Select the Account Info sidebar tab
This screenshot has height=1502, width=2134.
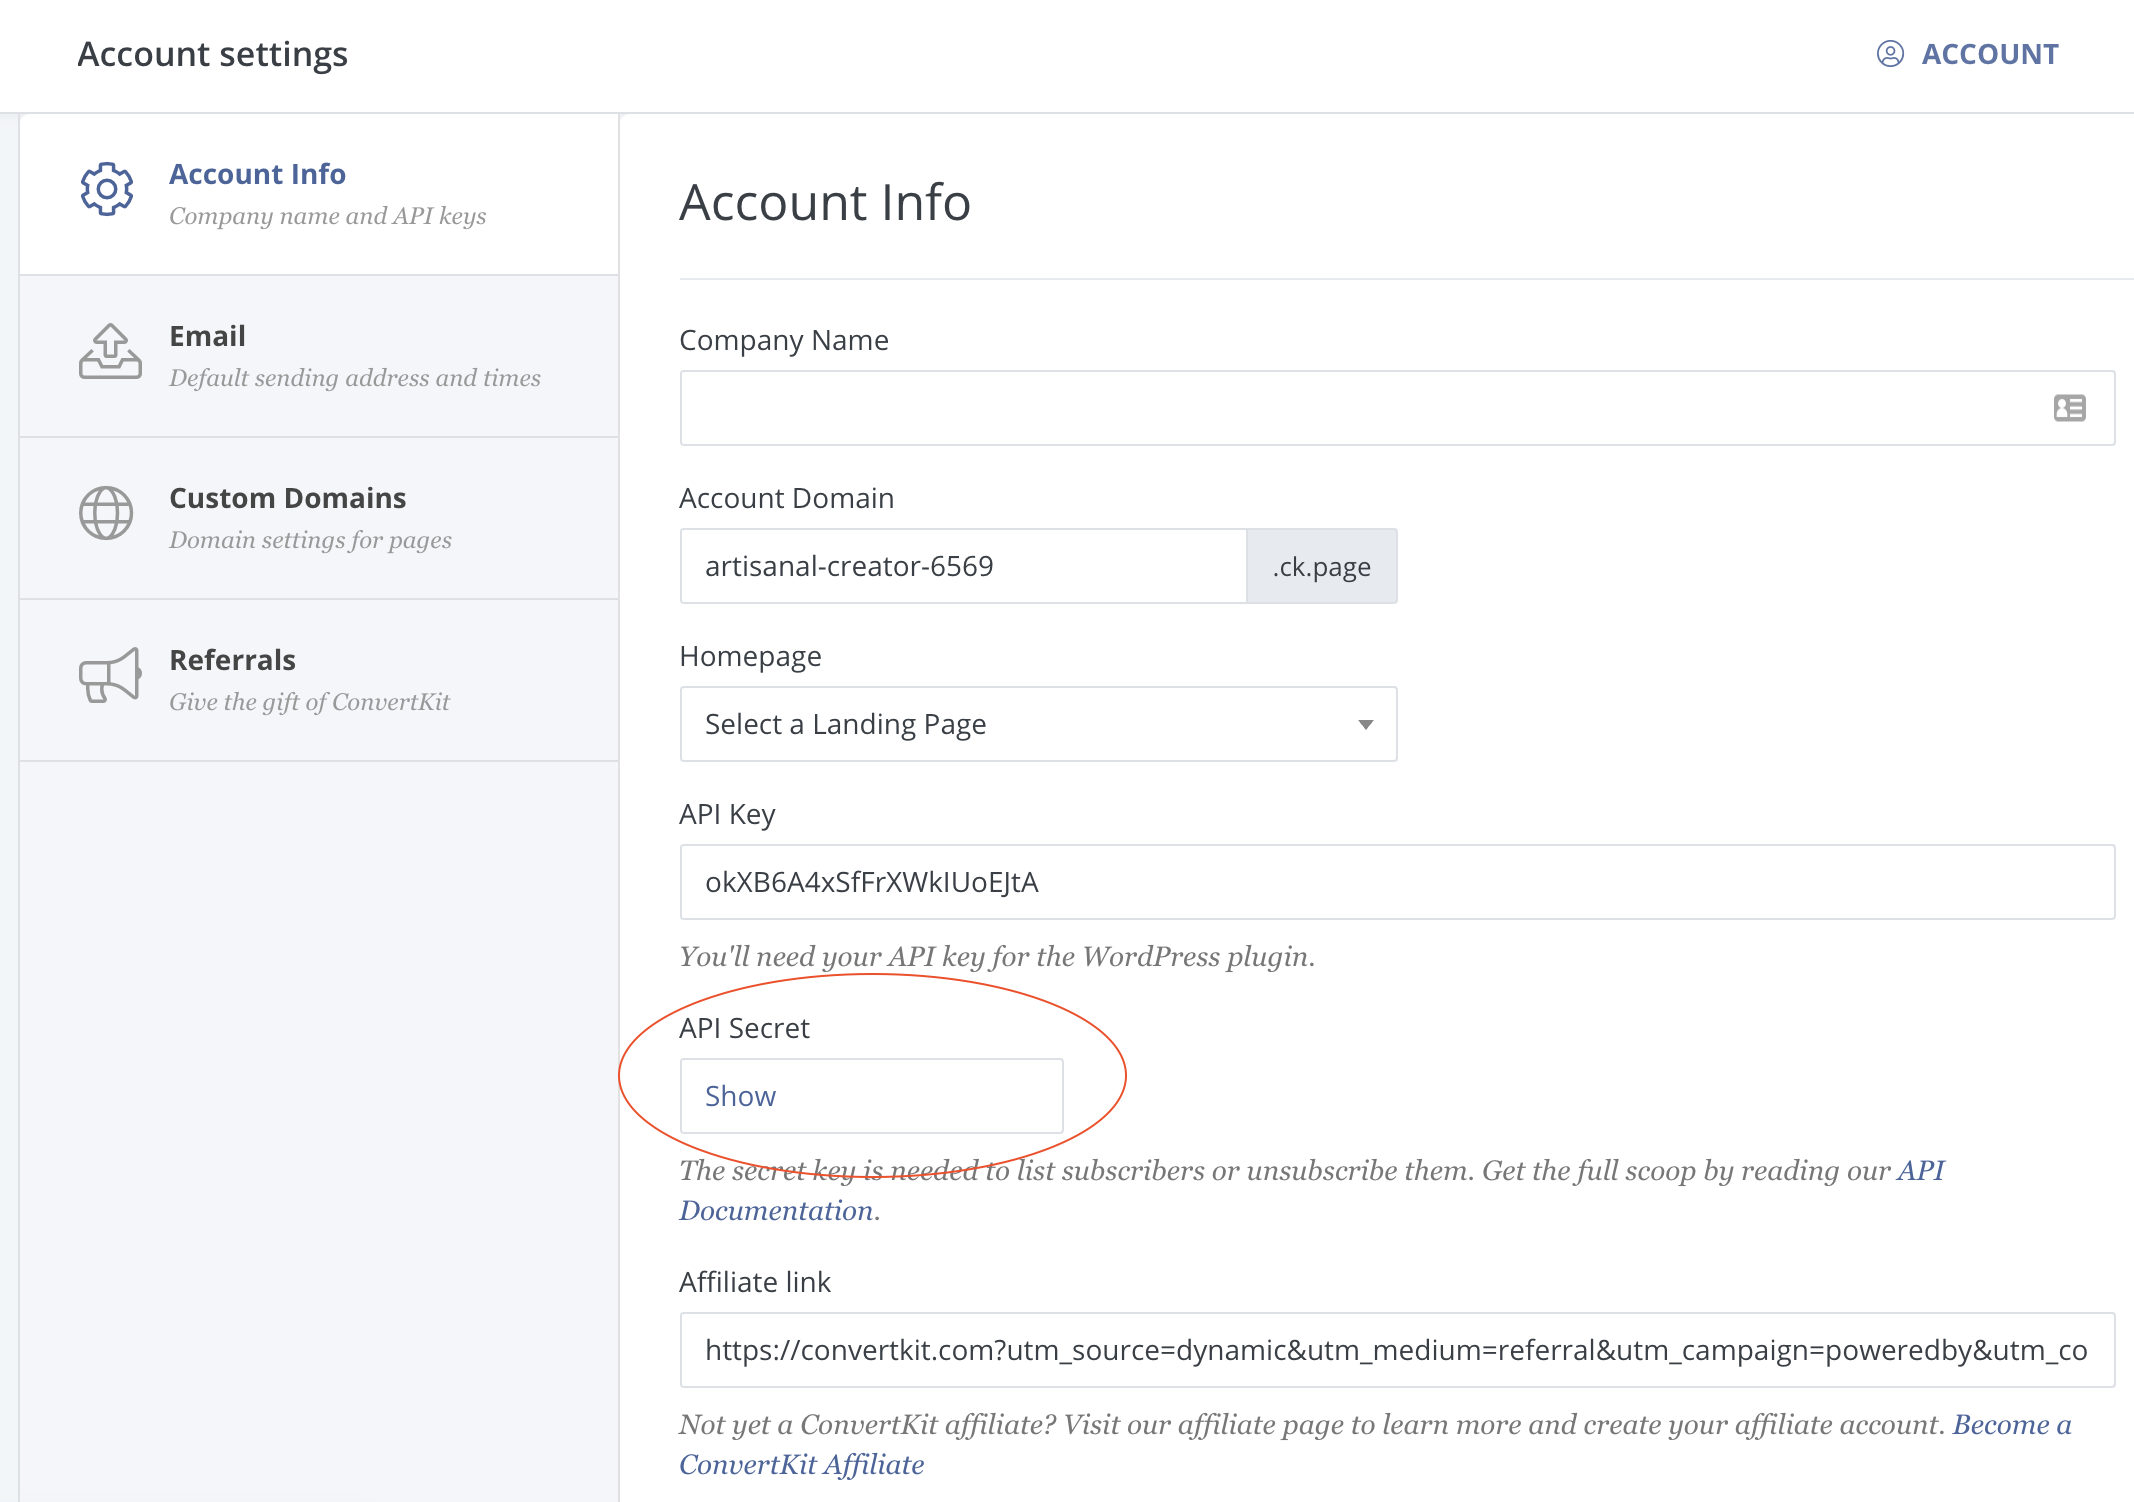pos(319,194)
